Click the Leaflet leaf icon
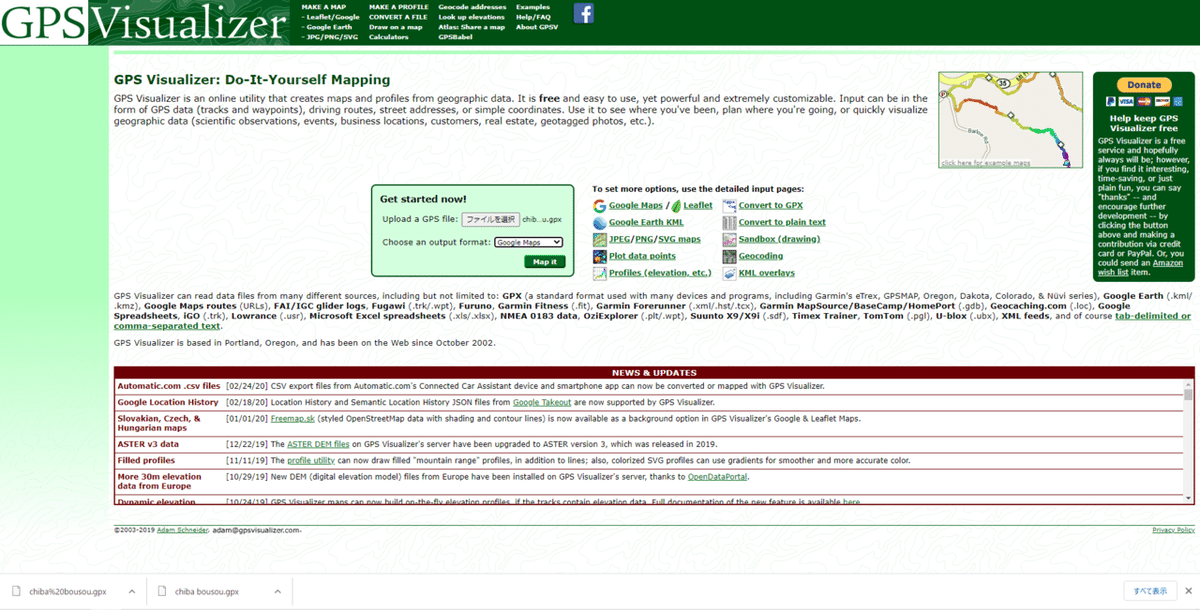The height and width of the screenshot is (610, 1200). tap(675, 206)
